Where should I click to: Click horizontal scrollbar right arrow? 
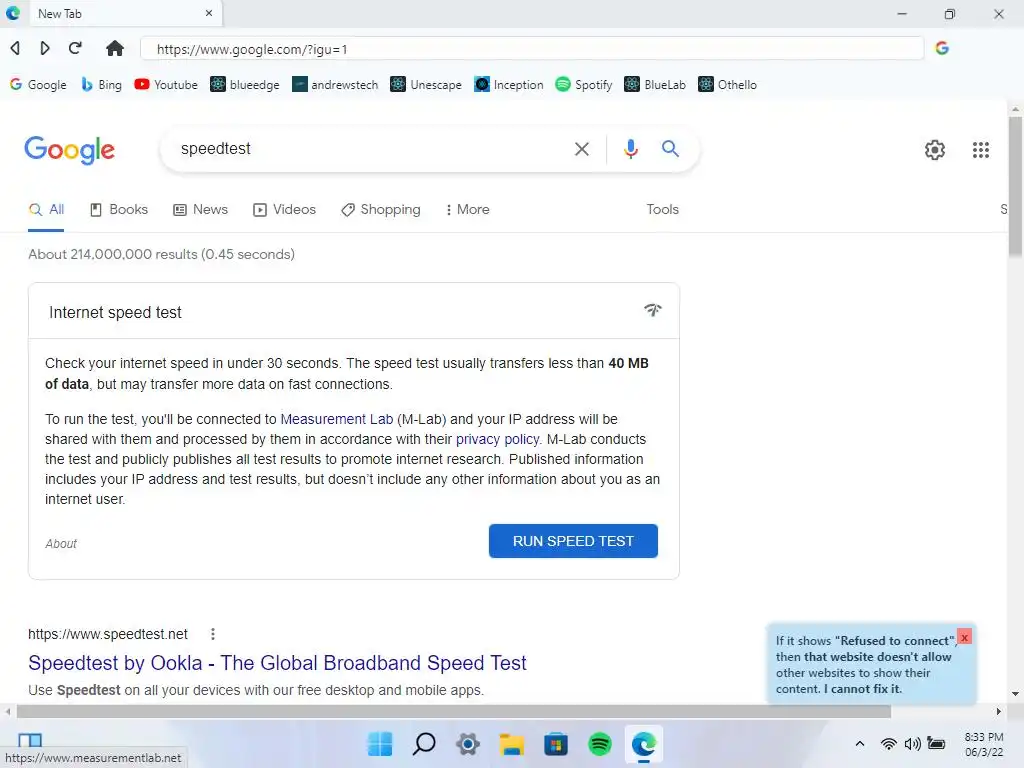coord(998,711)
